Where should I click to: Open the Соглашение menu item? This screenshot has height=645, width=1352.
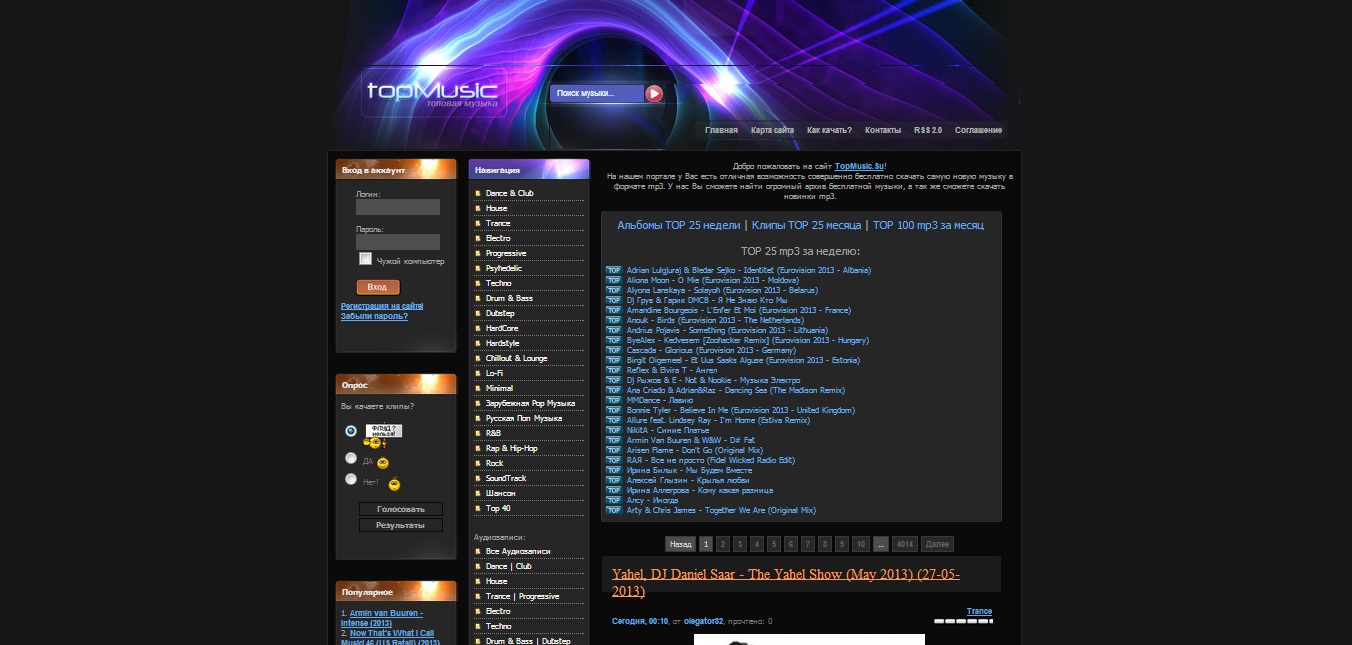(978, 130)
